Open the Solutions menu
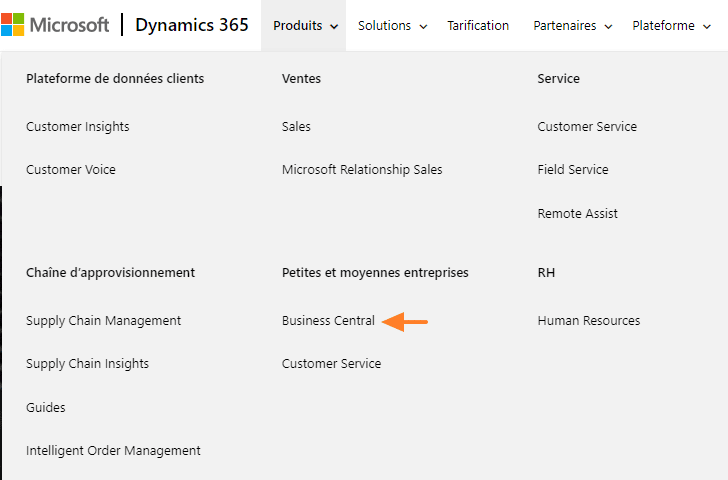 pos(392,26)
